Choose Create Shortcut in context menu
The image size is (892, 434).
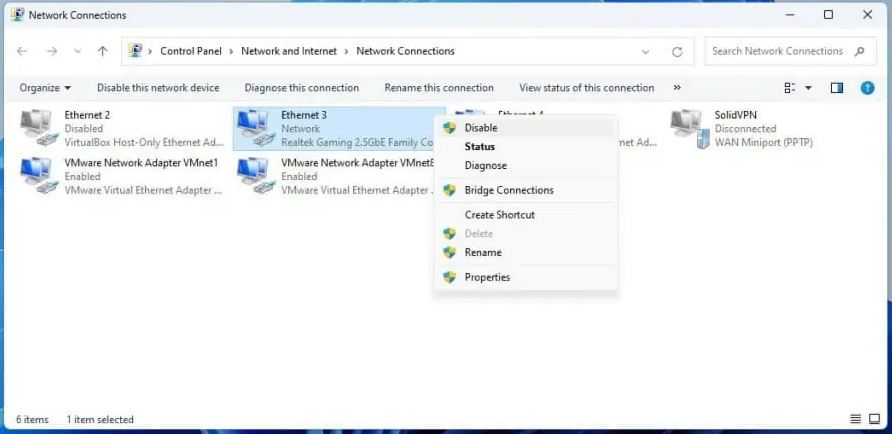(x=526, y=214)
